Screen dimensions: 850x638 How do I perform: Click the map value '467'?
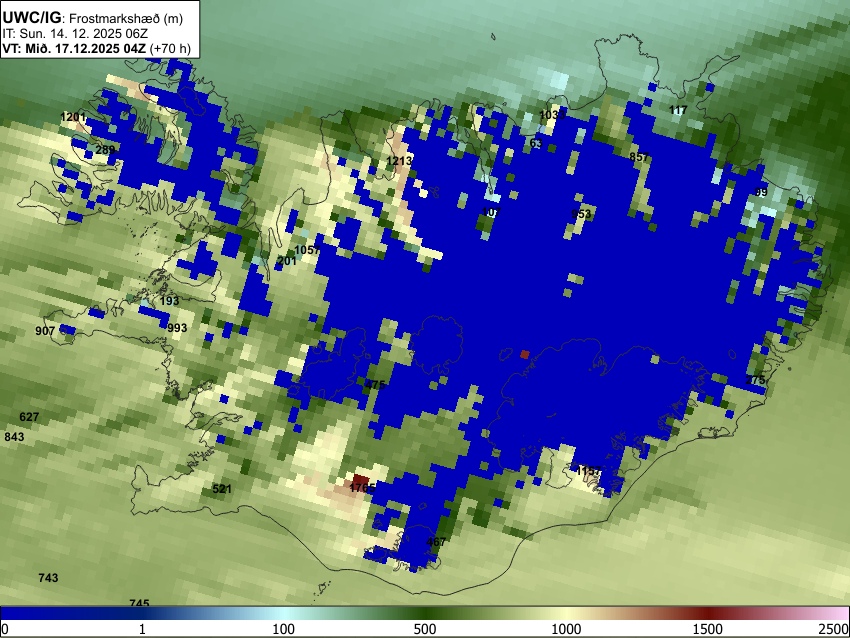[x=436, y=542]
